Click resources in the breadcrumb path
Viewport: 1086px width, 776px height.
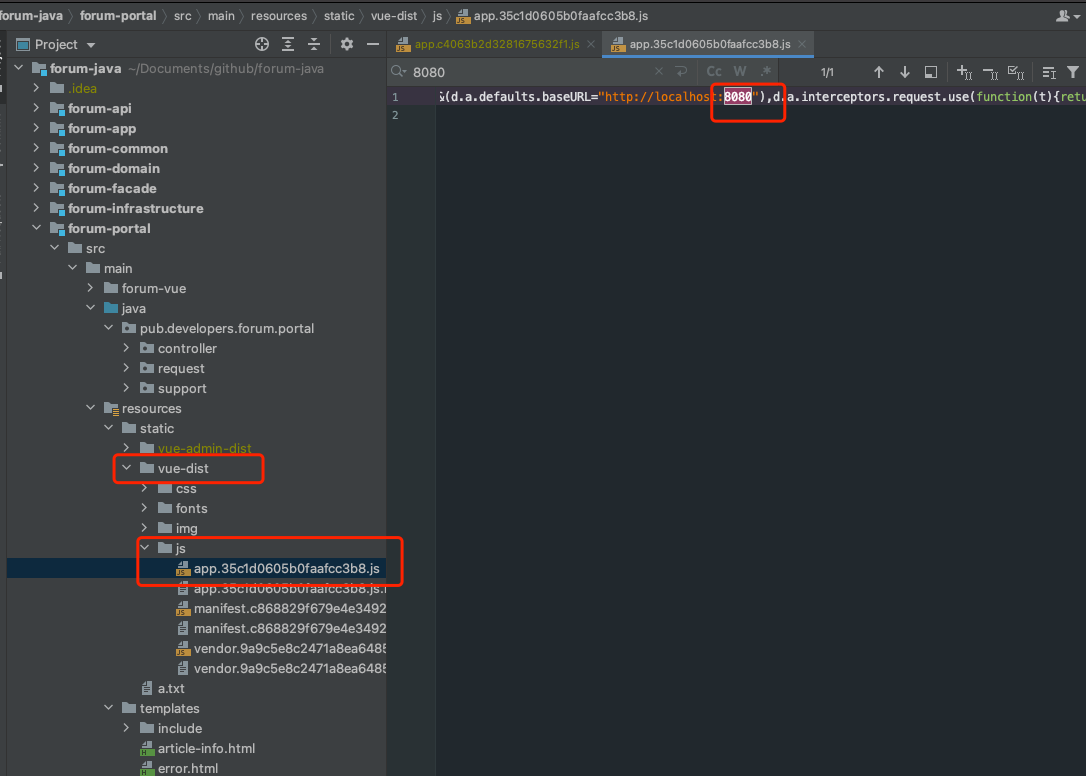278,16
